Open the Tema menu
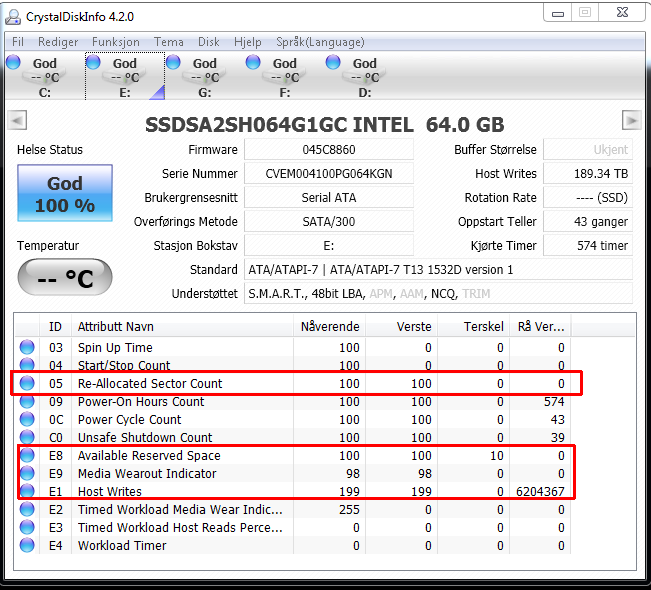651x590 pixels. (169, 42)
